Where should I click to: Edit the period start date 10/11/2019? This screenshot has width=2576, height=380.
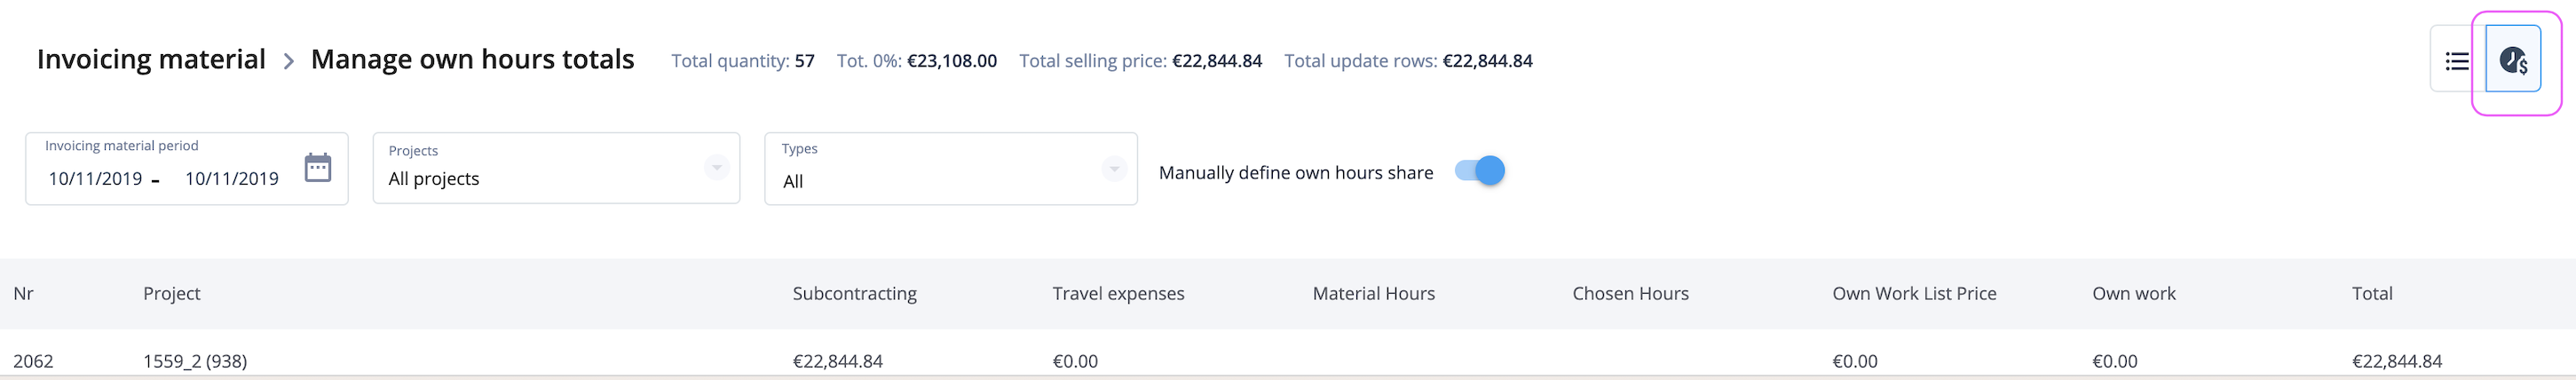[x=95, y=179]
